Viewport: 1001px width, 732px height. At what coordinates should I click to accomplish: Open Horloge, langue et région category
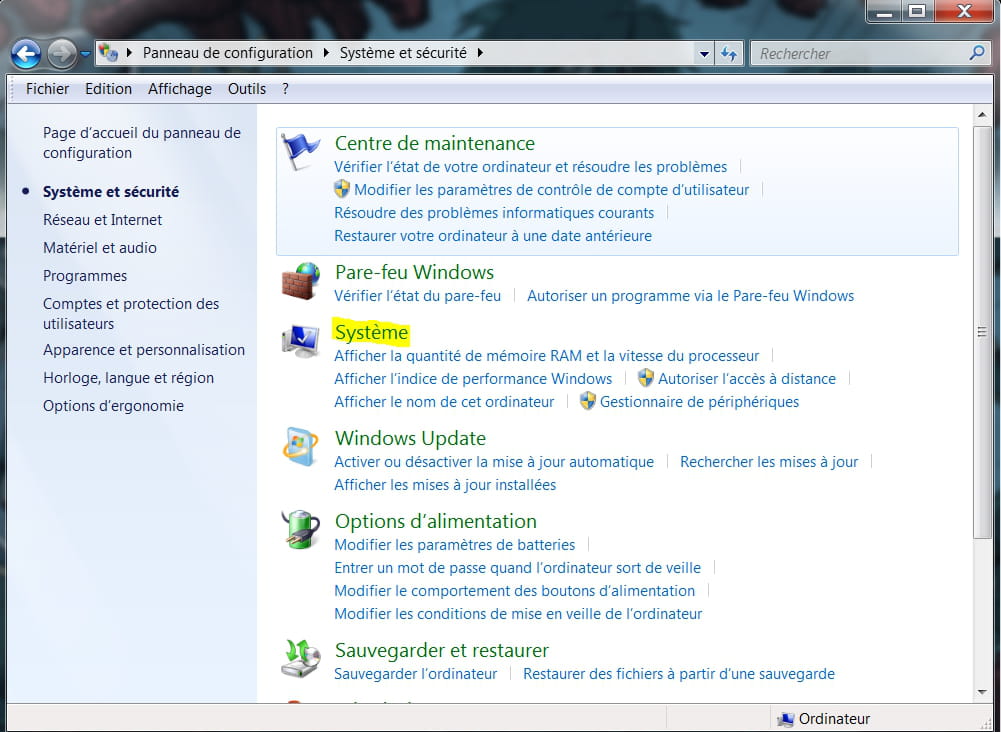pyautogui.click(x=128, y=378)
